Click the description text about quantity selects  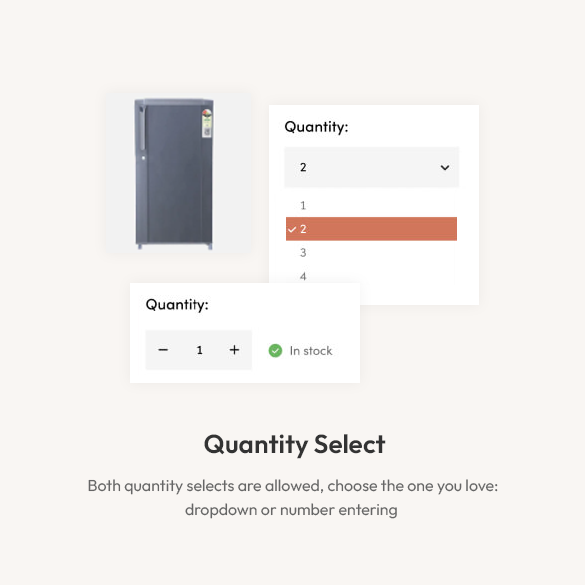tap(292, 498)
